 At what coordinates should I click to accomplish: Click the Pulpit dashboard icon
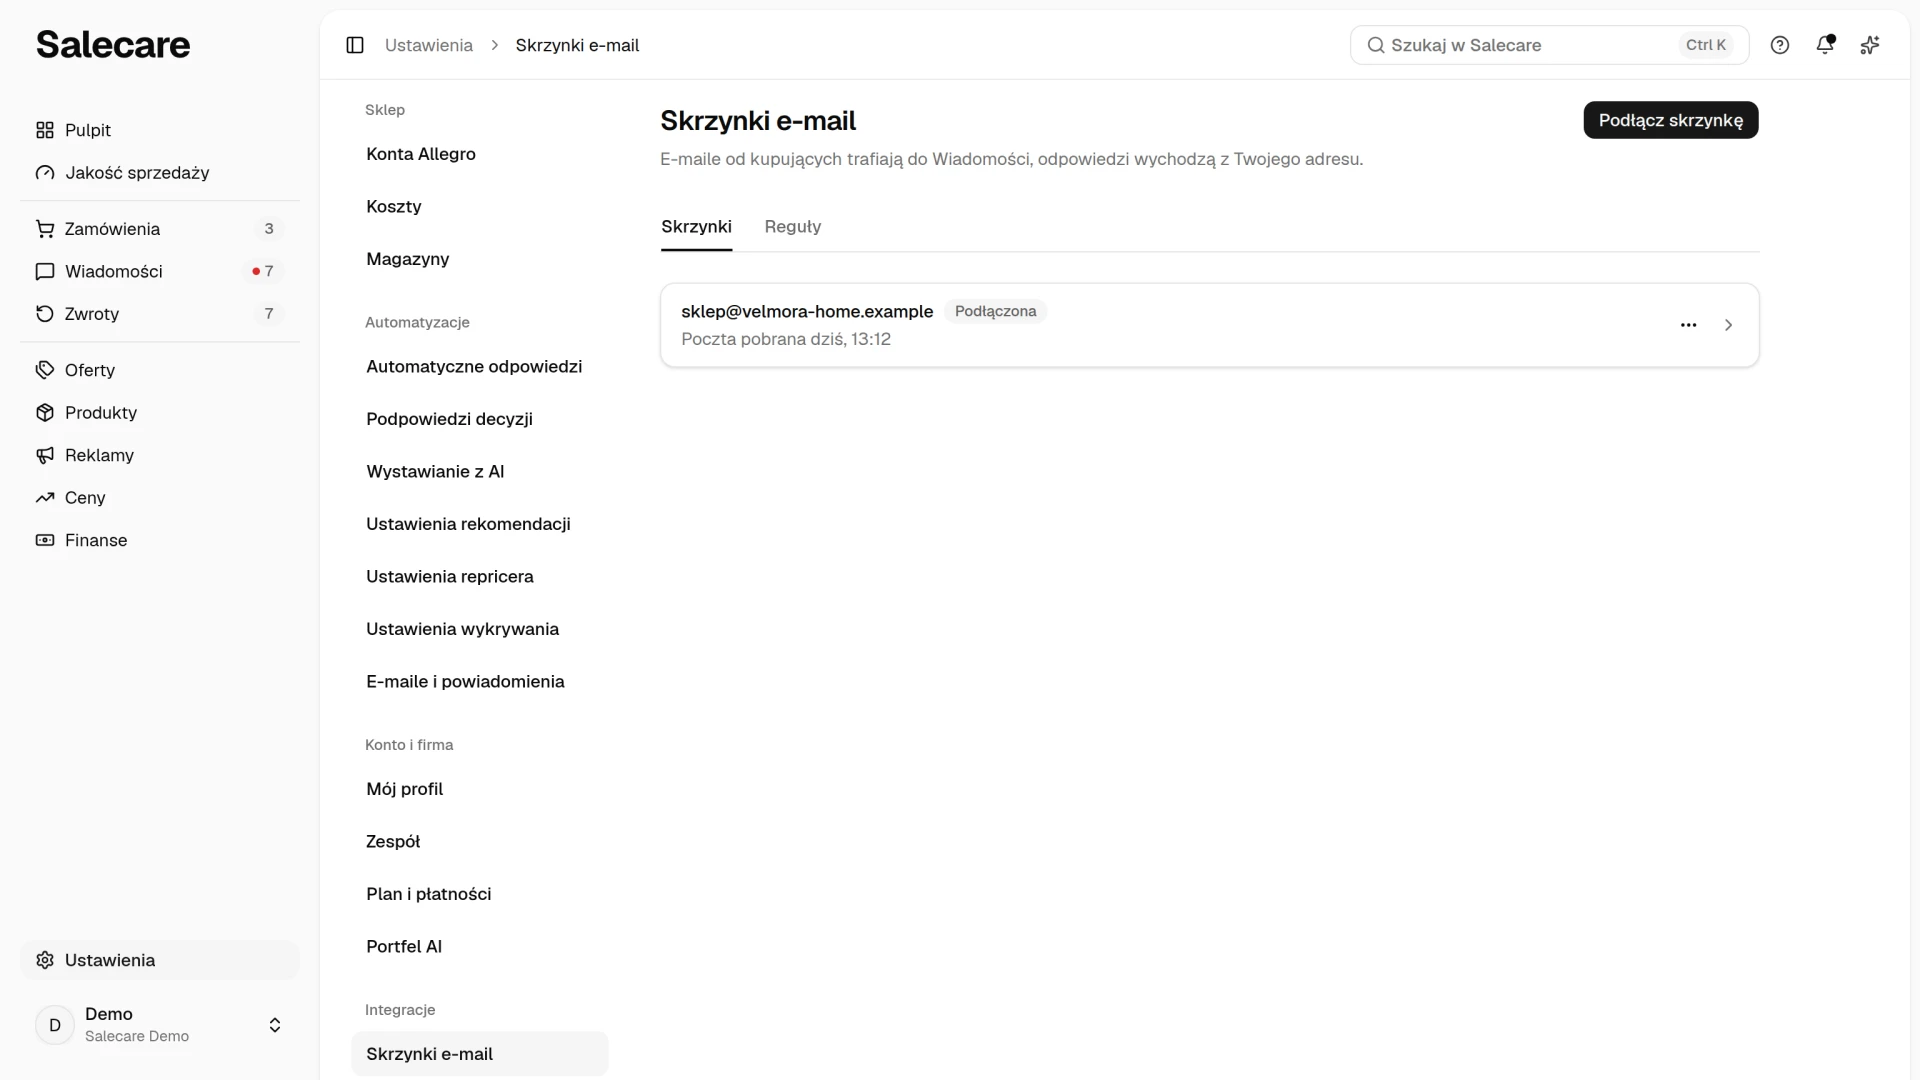[x=45, y=130]
